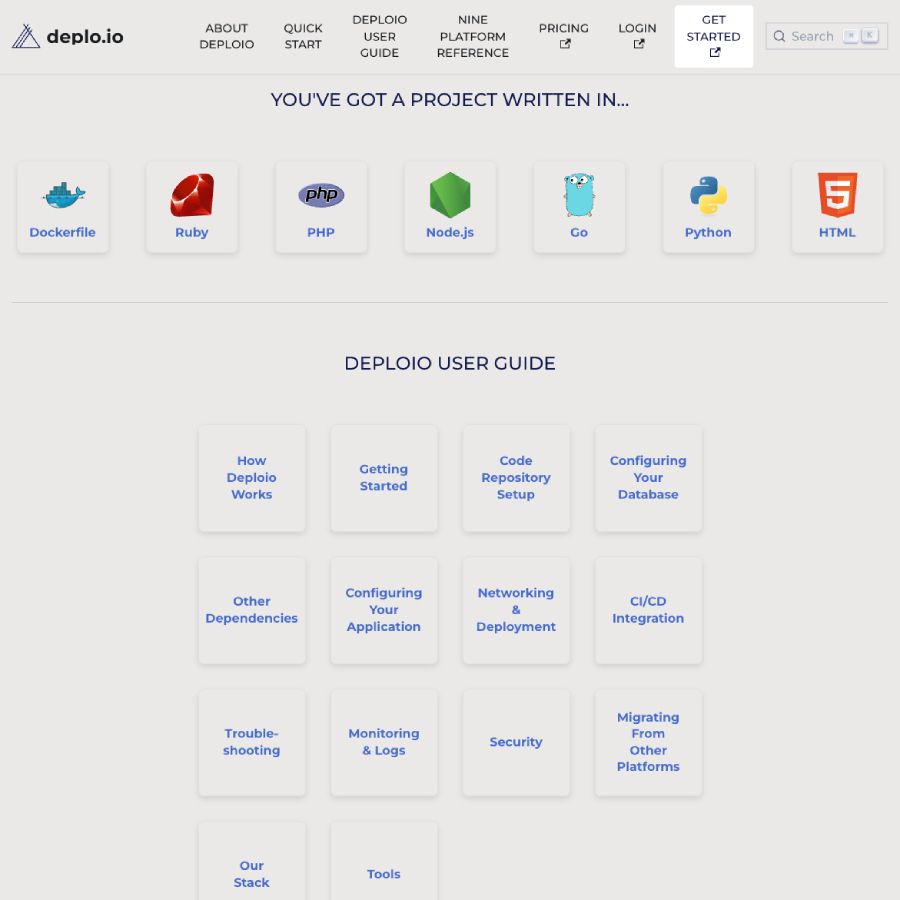Open the HTML text link

837,232
